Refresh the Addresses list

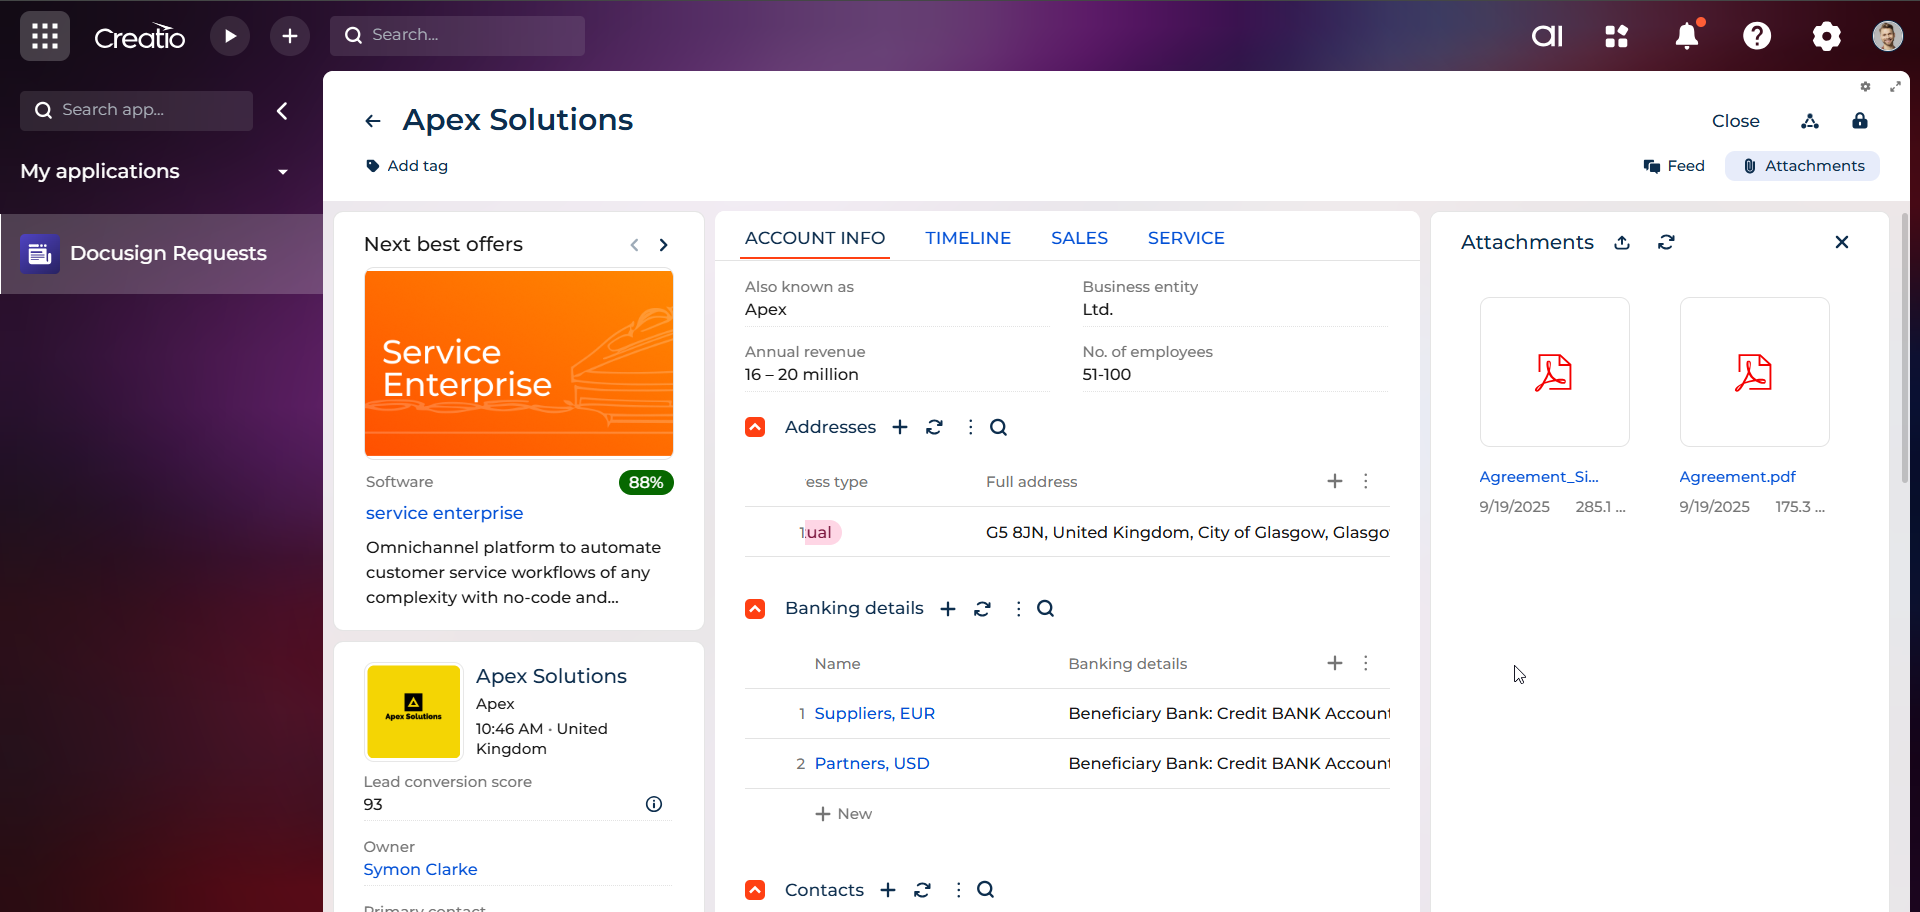(934, 427)
